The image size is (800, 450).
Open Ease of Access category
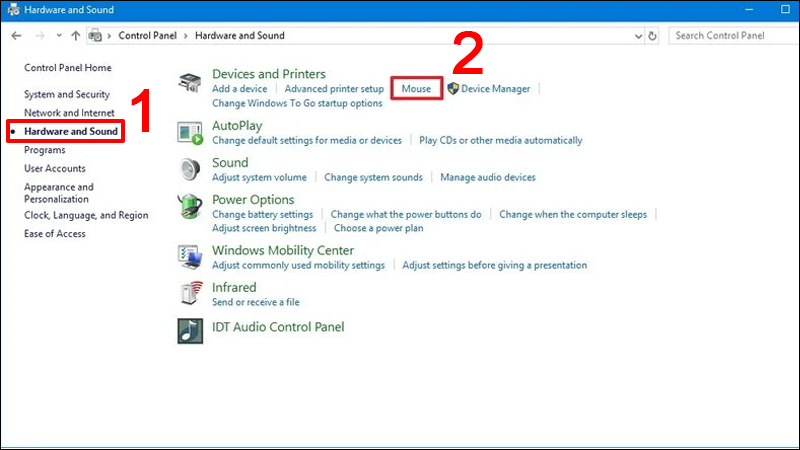click(55, 234)
